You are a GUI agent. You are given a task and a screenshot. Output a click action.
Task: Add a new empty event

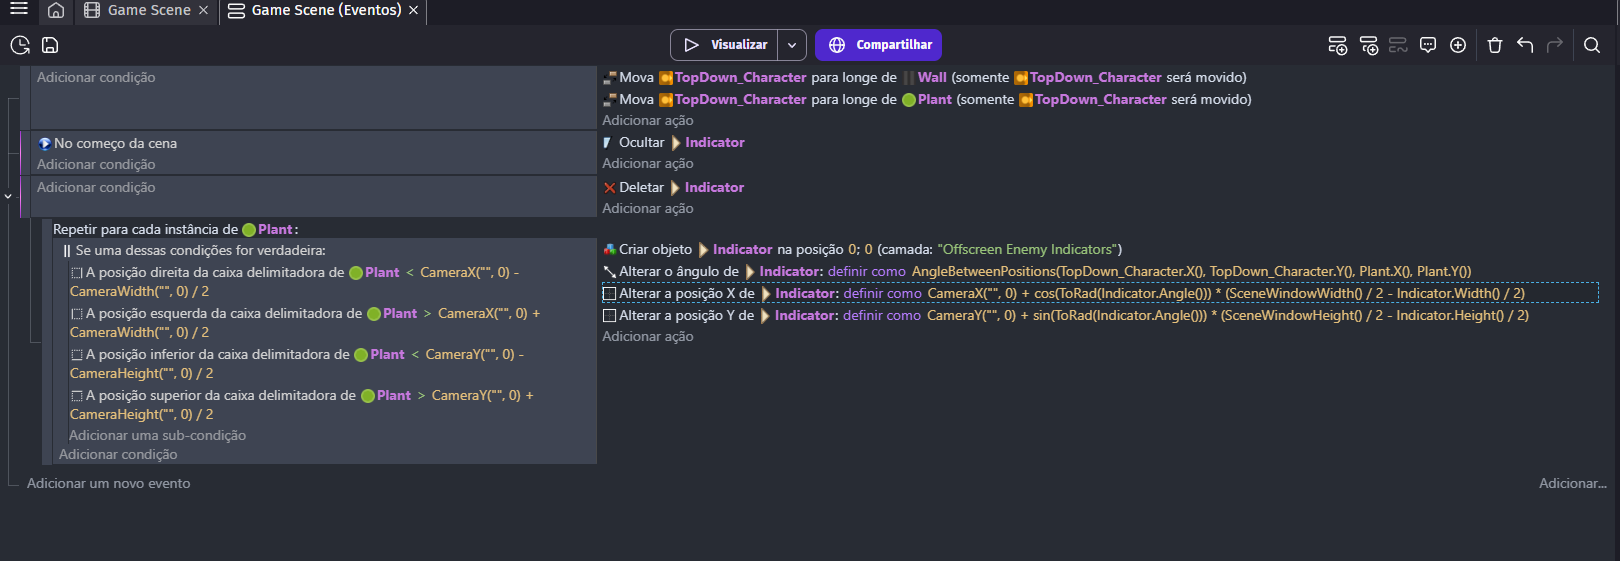pyautogui.click(x=1337, y=45)
